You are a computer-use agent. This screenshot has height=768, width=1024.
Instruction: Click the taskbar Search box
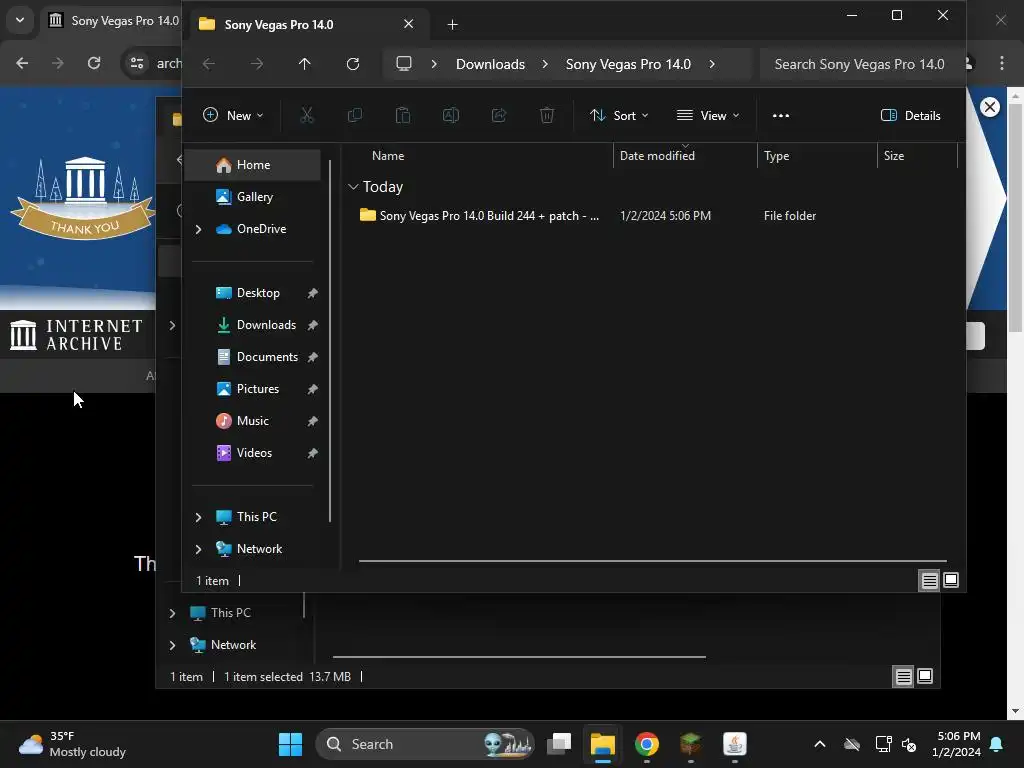coord(424,744)
